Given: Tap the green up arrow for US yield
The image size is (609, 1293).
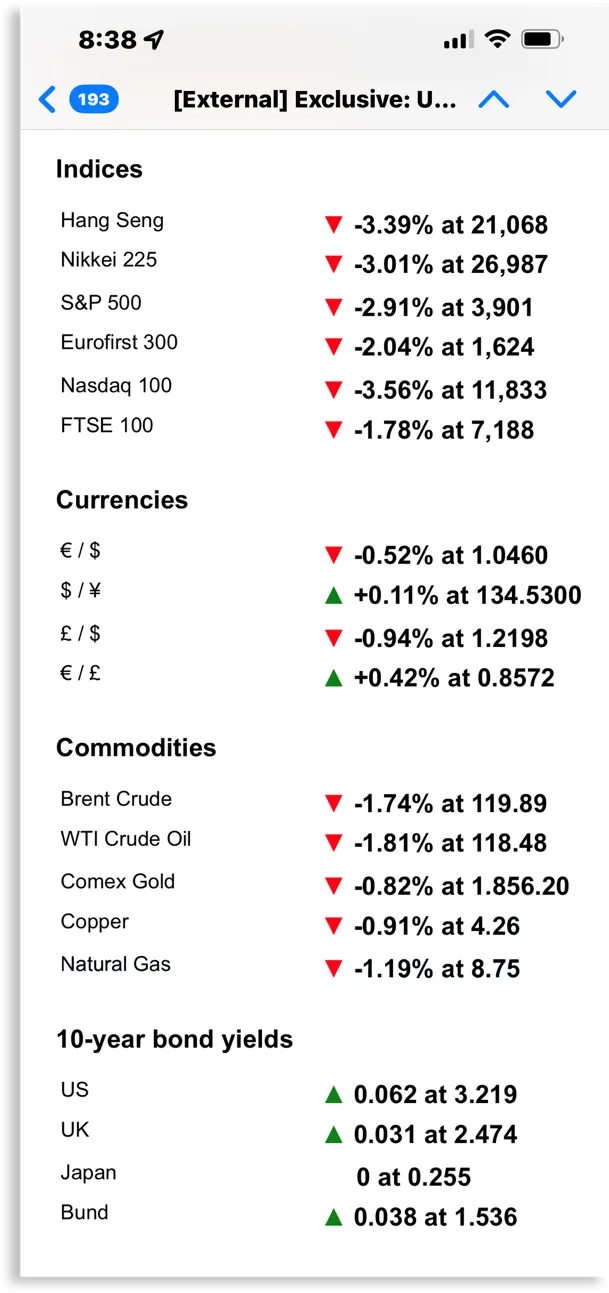Looking at the screenshot, I should [334, 1094].
